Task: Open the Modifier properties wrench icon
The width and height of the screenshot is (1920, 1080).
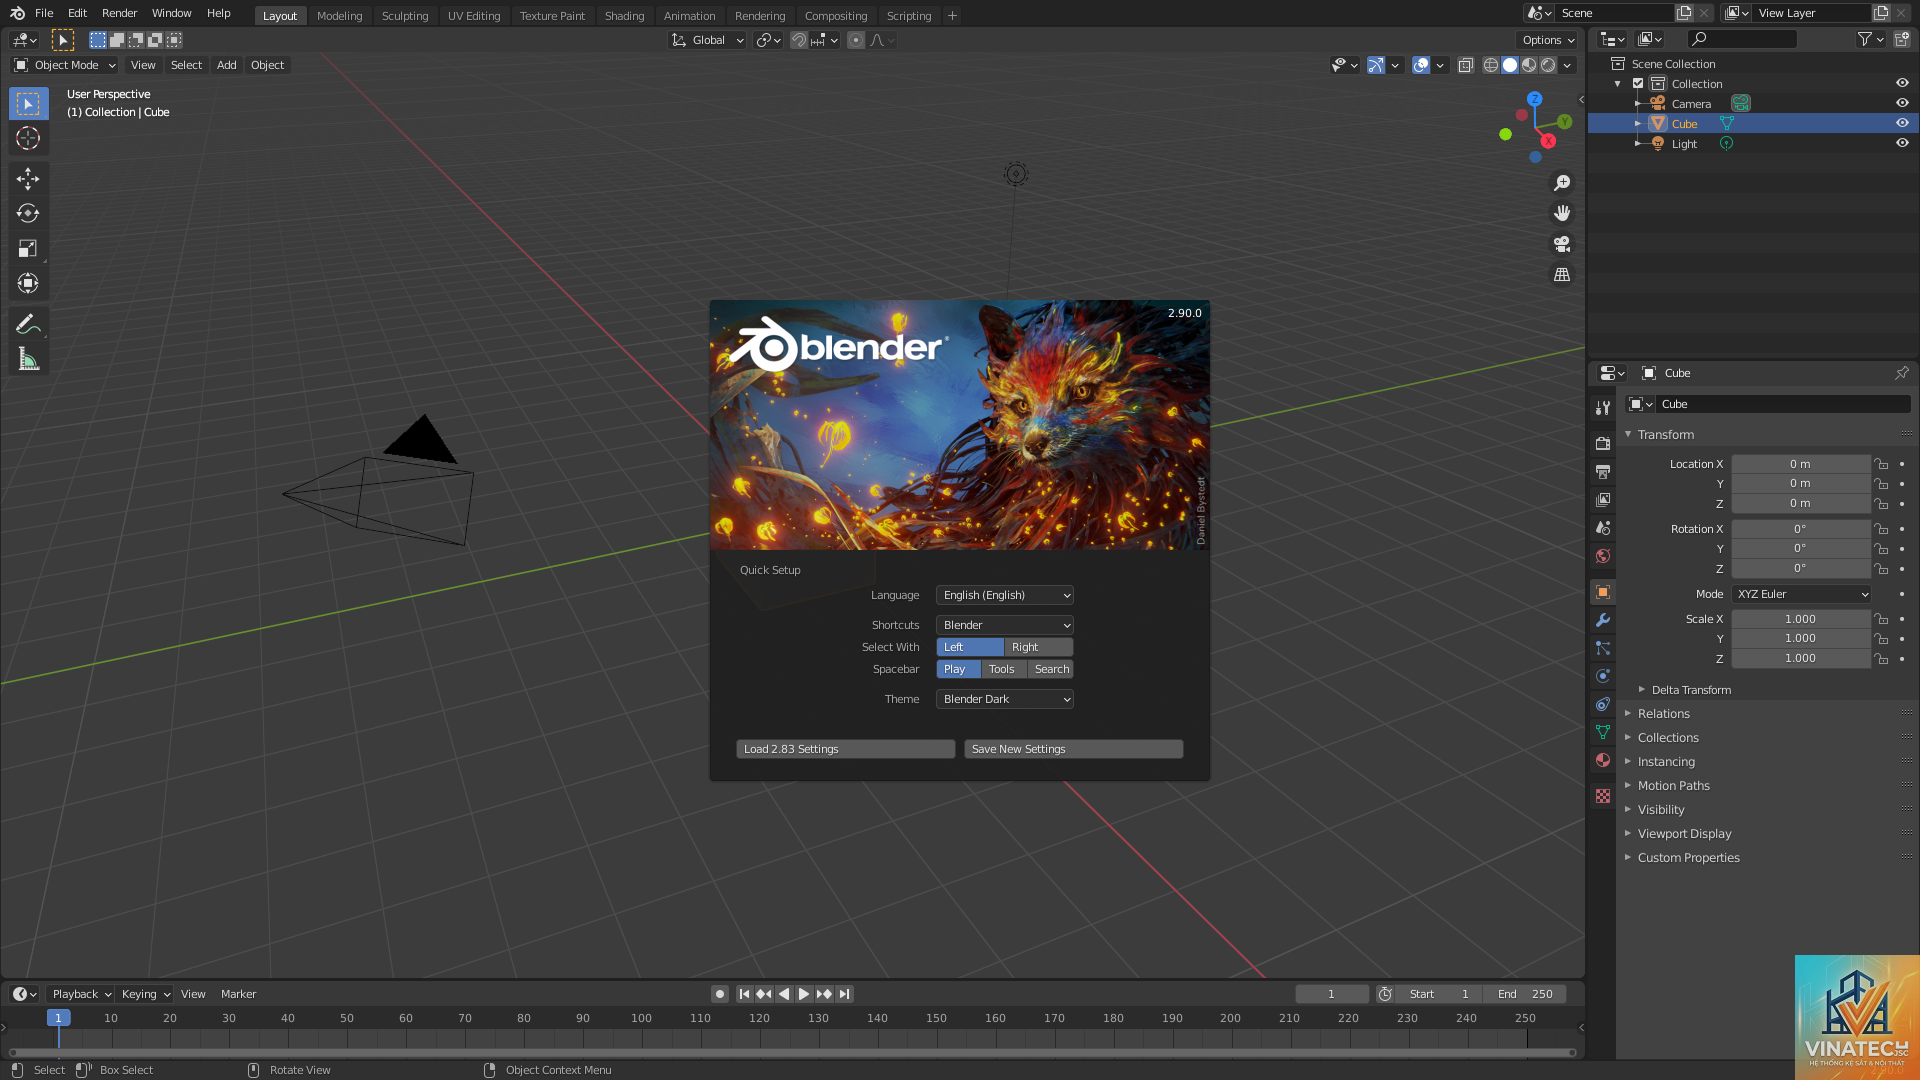Action: (x=1603, y=620)
